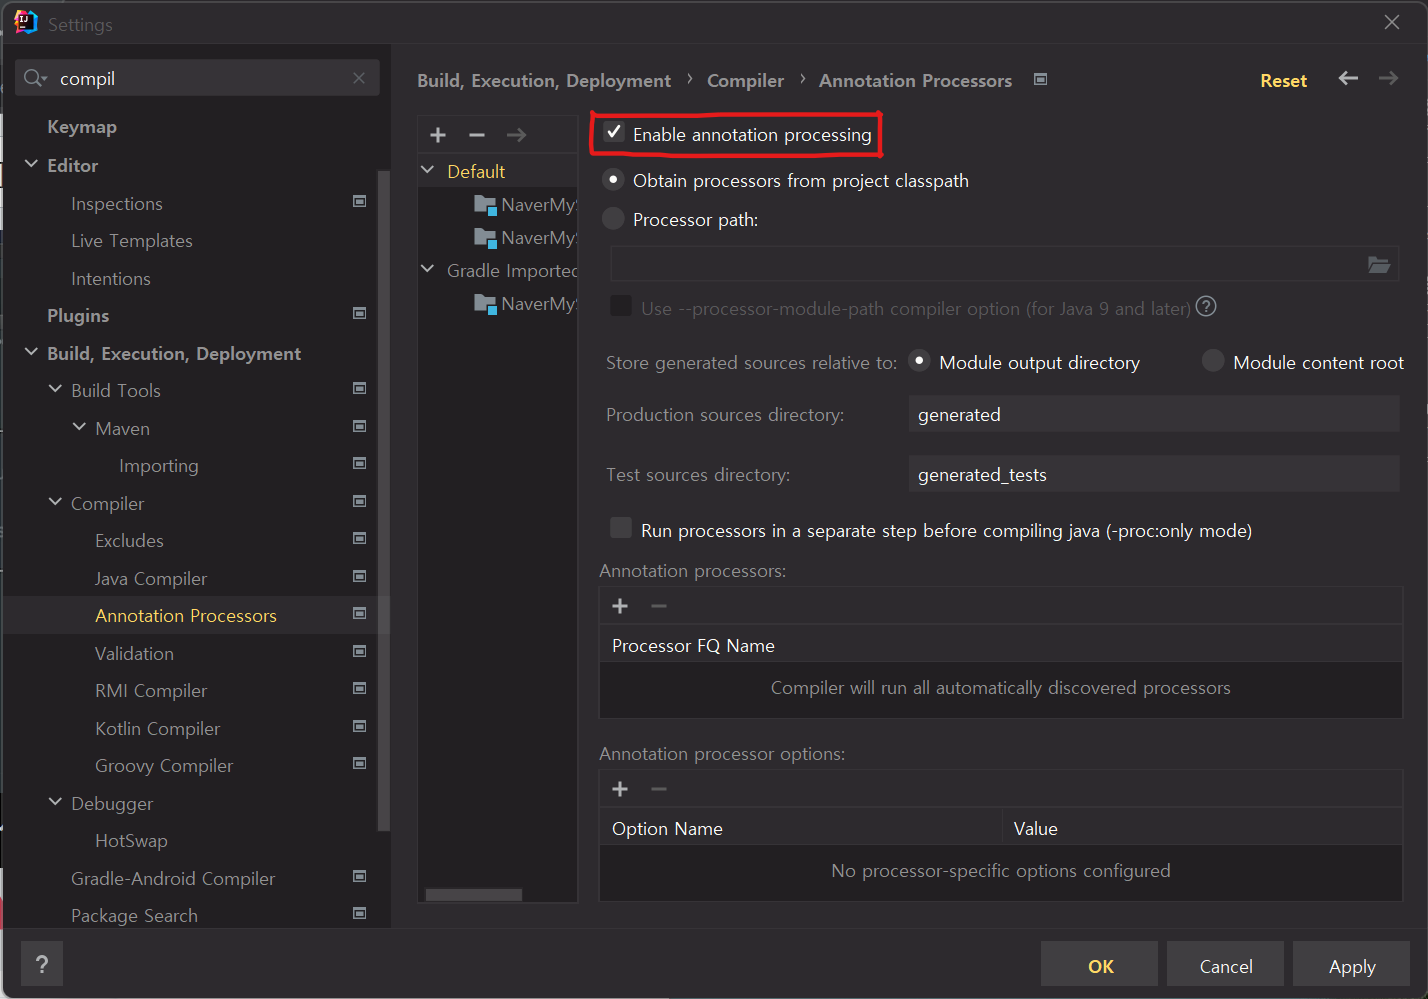Image resolution: width=1428 pixels, height=999 pixels.
Task: Click the Reset link
Action: pyautogui.click(x=1283, y=80)
